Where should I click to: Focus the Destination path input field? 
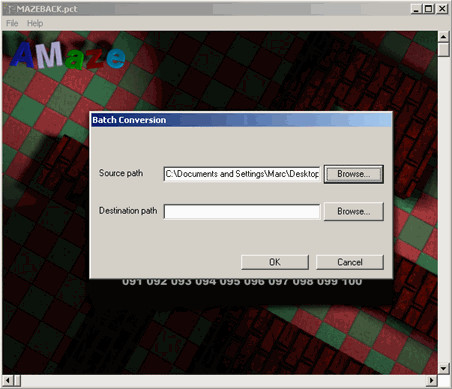pos(242,211)
